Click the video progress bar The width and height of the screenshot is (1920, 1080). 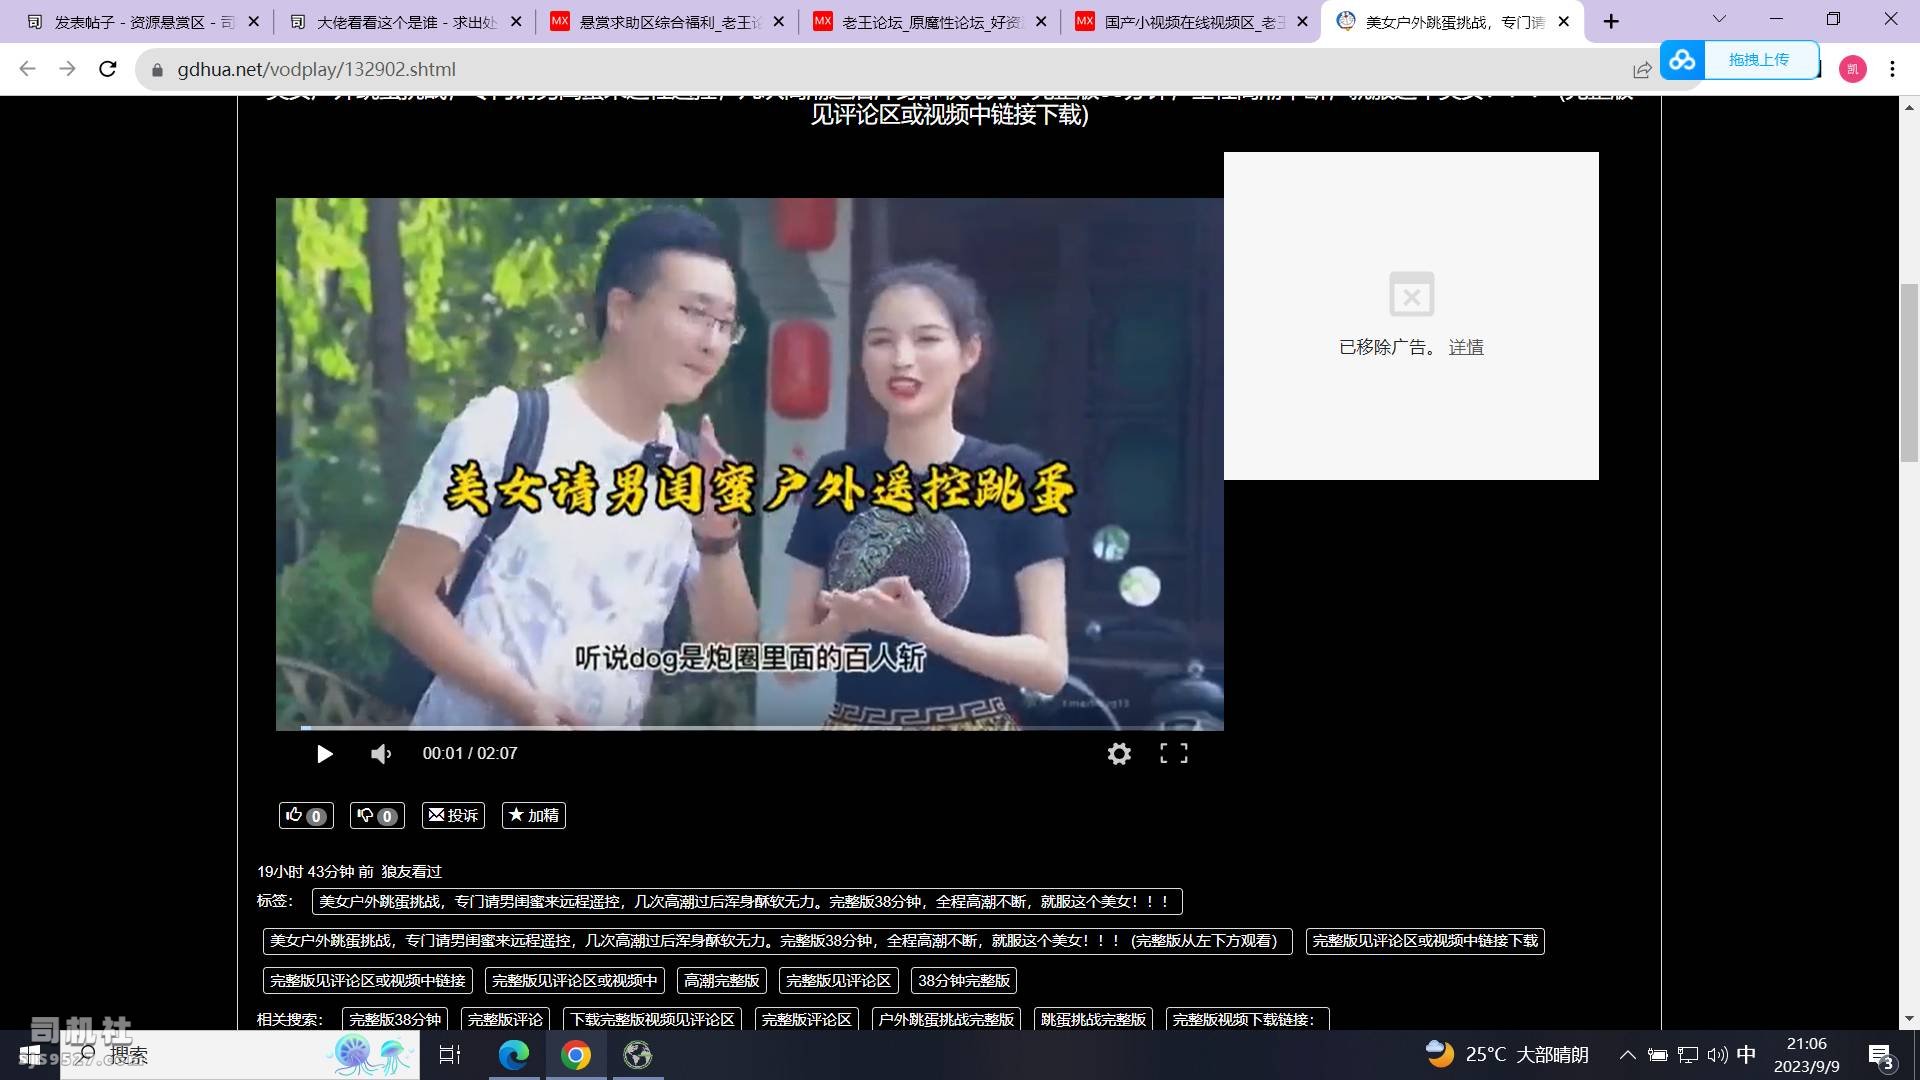750,728
